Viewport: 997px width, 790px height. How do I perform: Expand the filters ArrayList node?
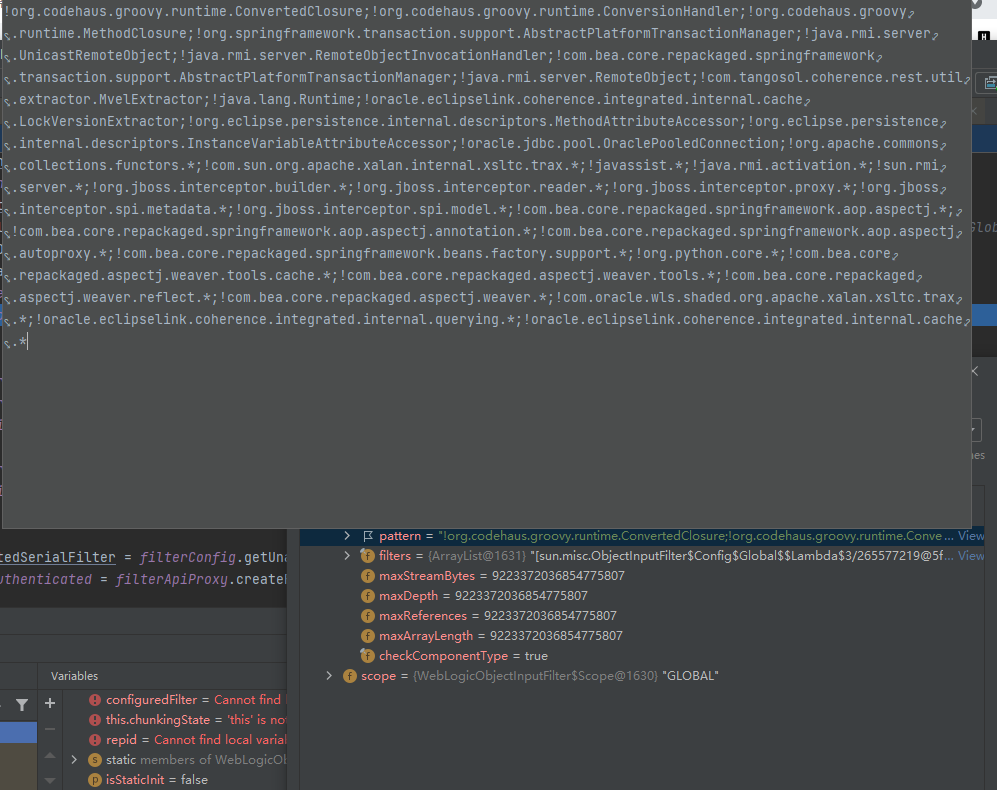click(347, 555)
